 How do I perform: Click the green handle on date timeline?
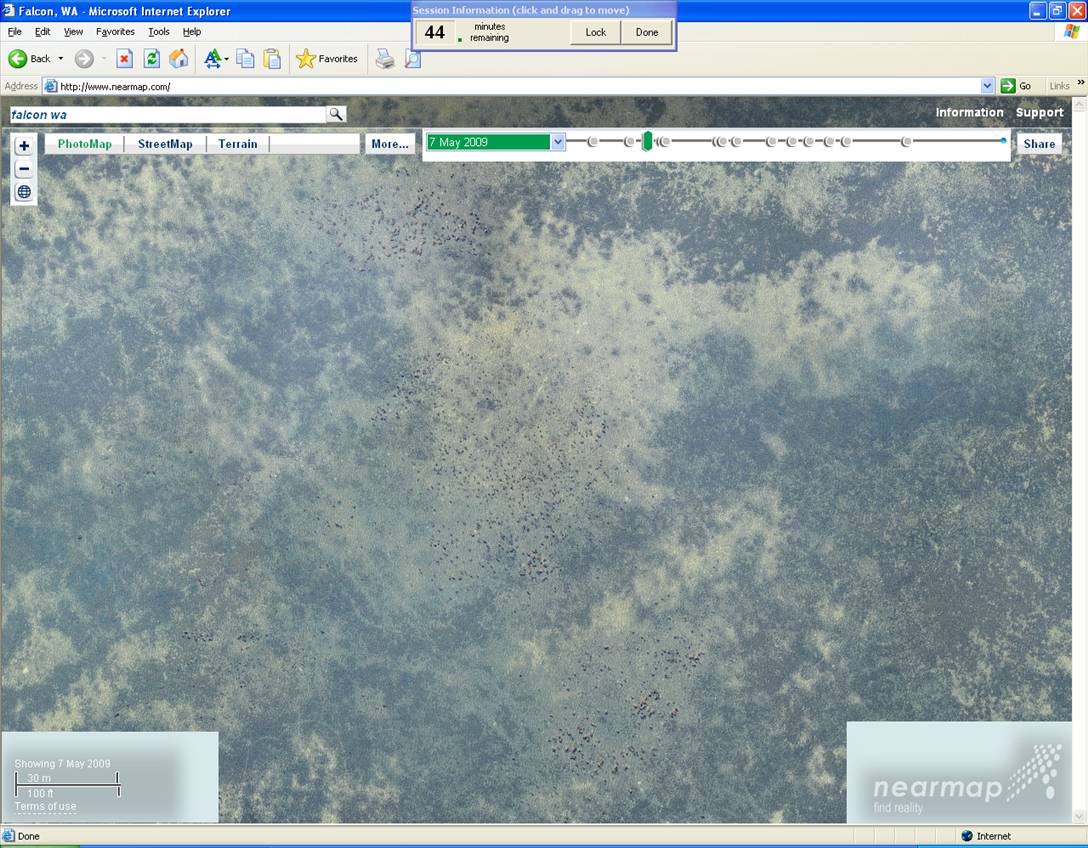coord(647,141)
